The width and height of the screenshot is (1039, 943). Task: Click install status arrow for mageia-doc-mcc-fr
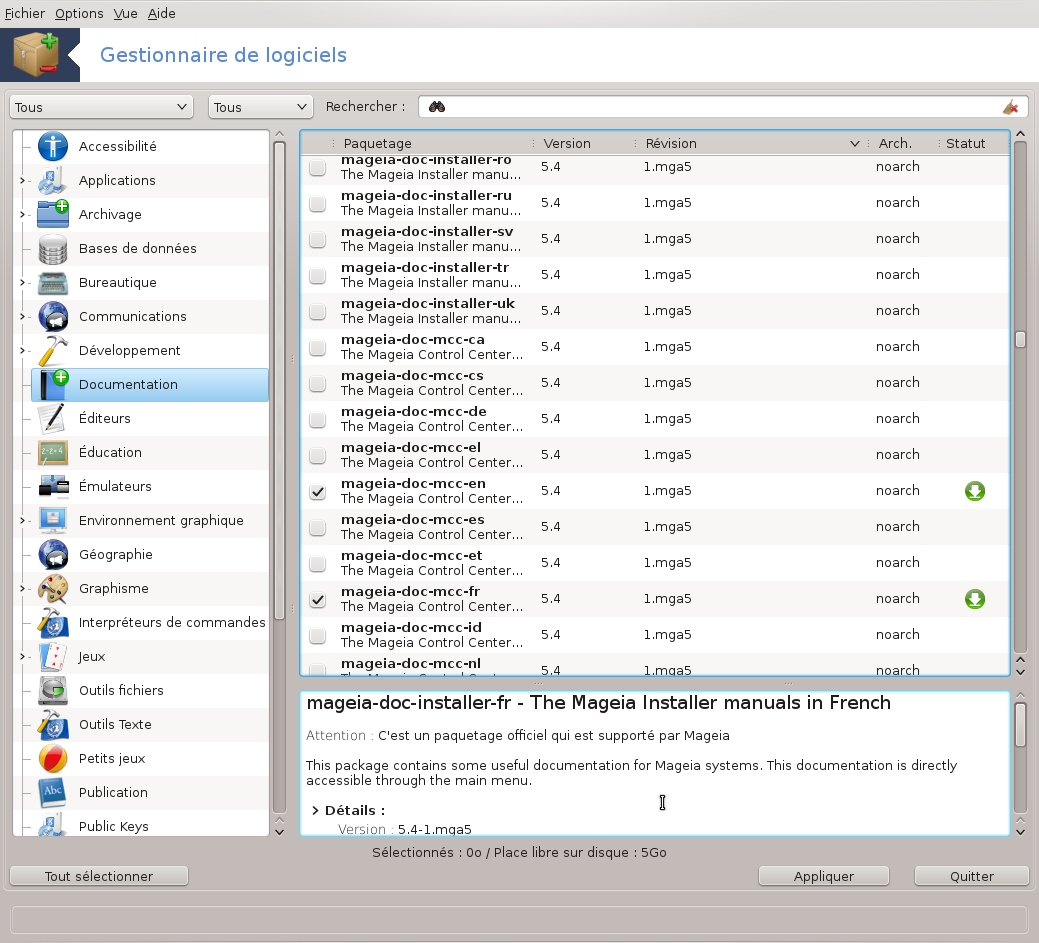[975, 599]
